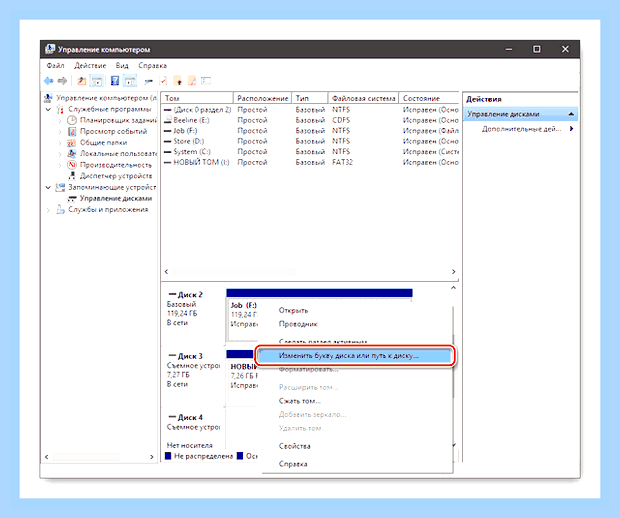This screenshot has height=518, width=620.
Task: Select the Store (D:) volume row
Action: [311, 141]
